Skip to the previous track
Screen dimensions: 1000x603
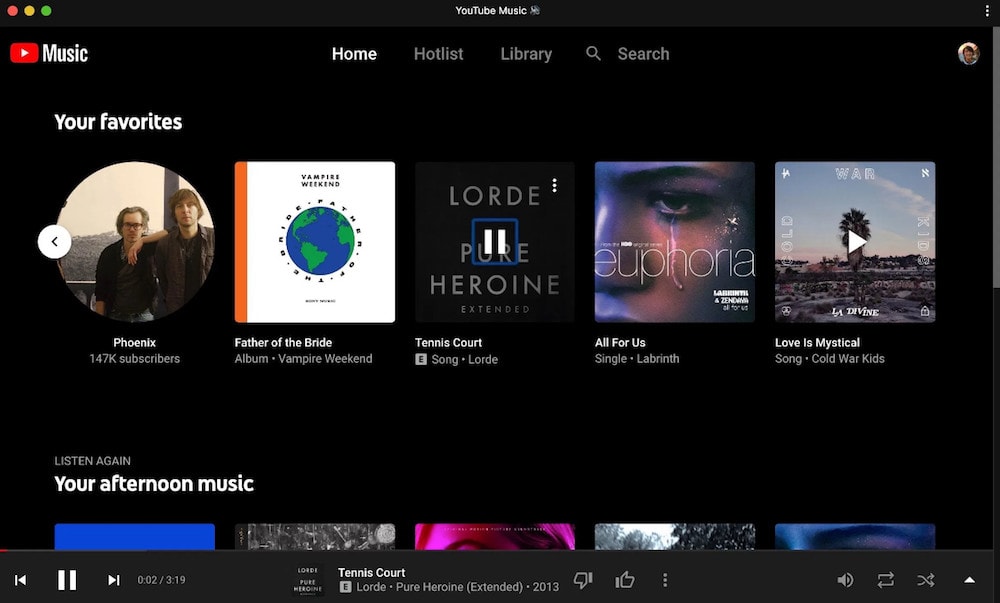point(20,580)
